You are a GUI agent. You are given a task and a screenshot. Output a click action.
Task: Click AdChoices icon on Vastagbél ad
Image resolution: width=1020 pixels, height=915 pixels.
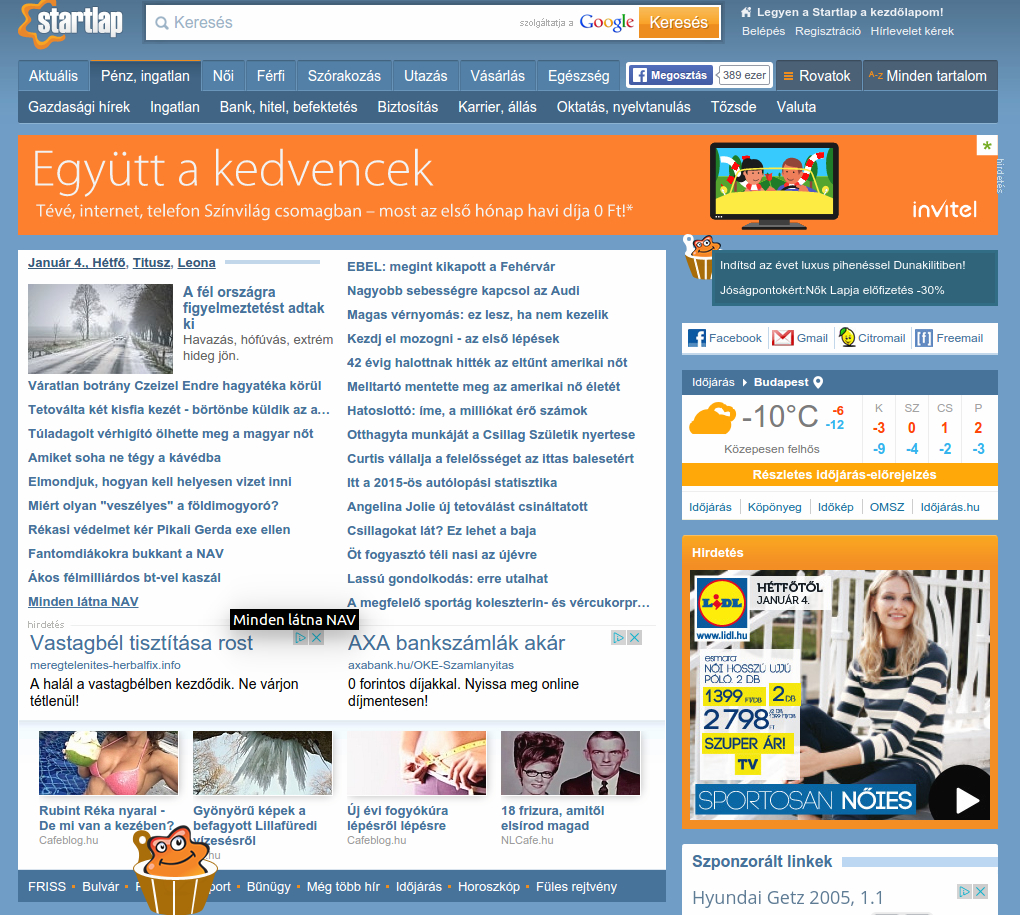[301, 637]
